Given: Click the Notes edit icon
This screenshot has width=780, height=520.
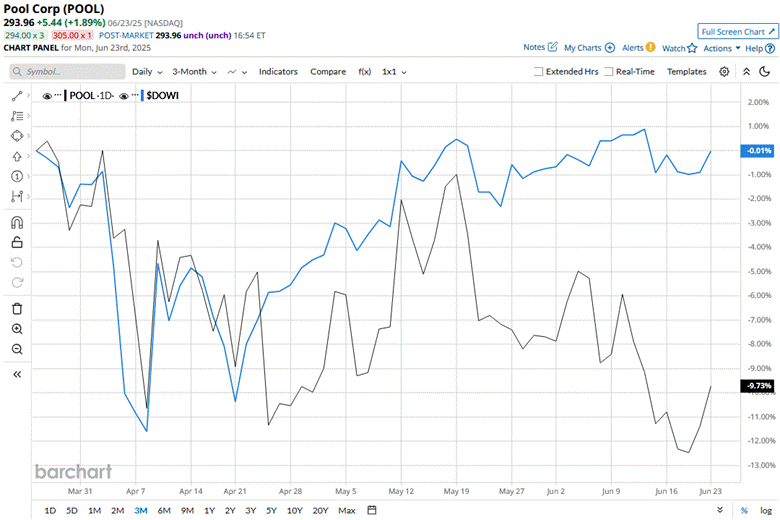Looking at the screenshot, I should click(x=553, y=47).
